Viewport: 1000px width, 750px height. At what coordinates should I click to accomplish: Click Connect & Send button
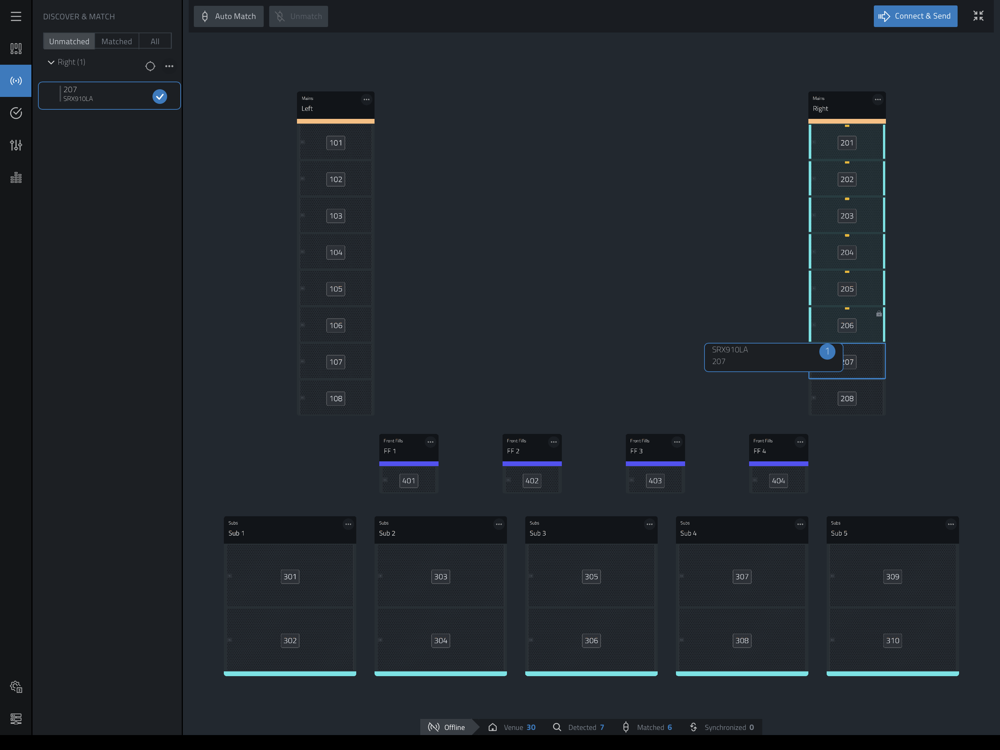pyautogui.click(x=915, y=16)
